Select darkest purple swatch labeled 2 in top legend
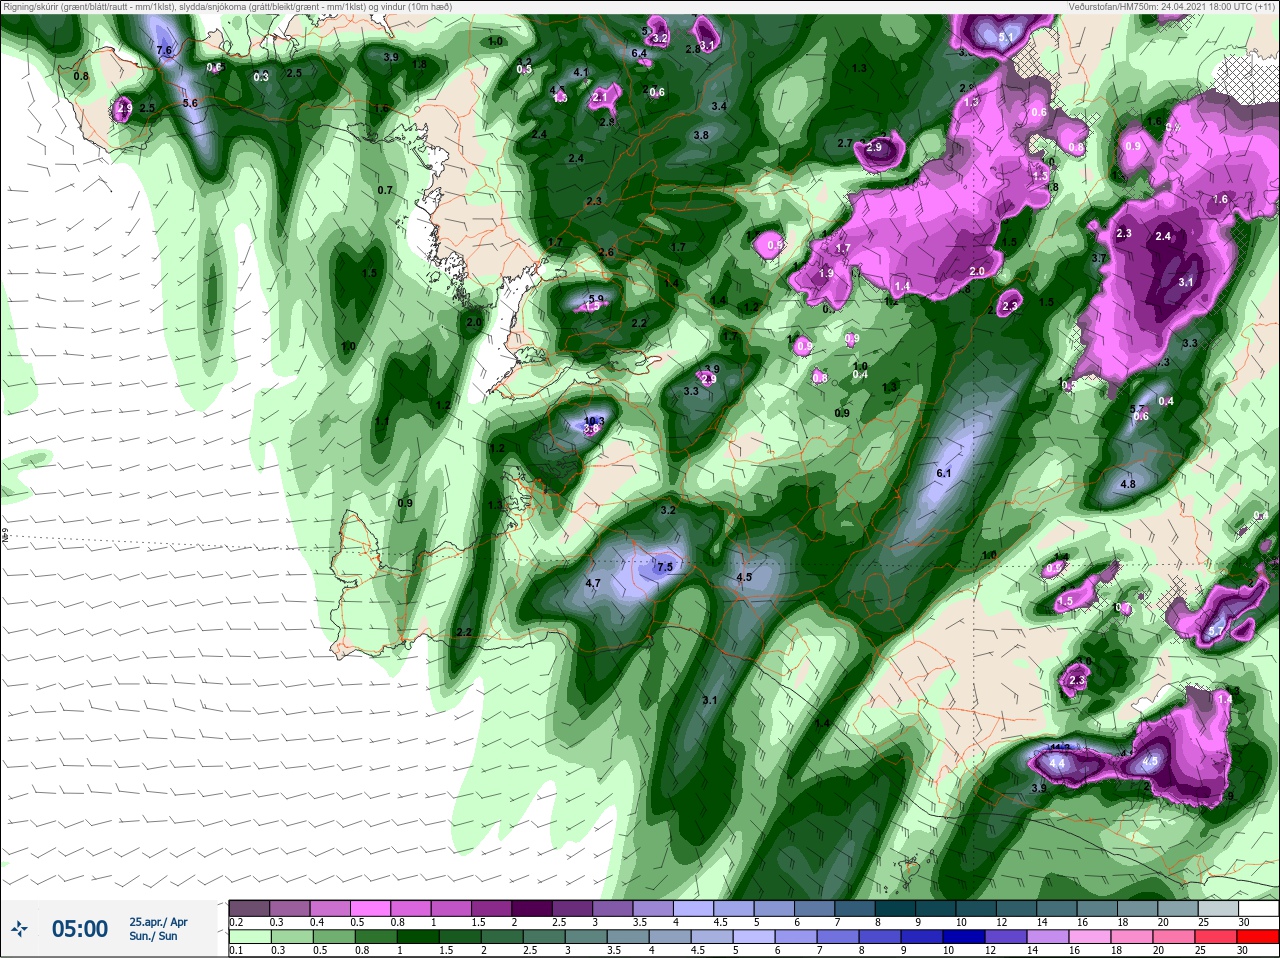The width and height of the screenshot is (1280, 958). coord(532,909)
